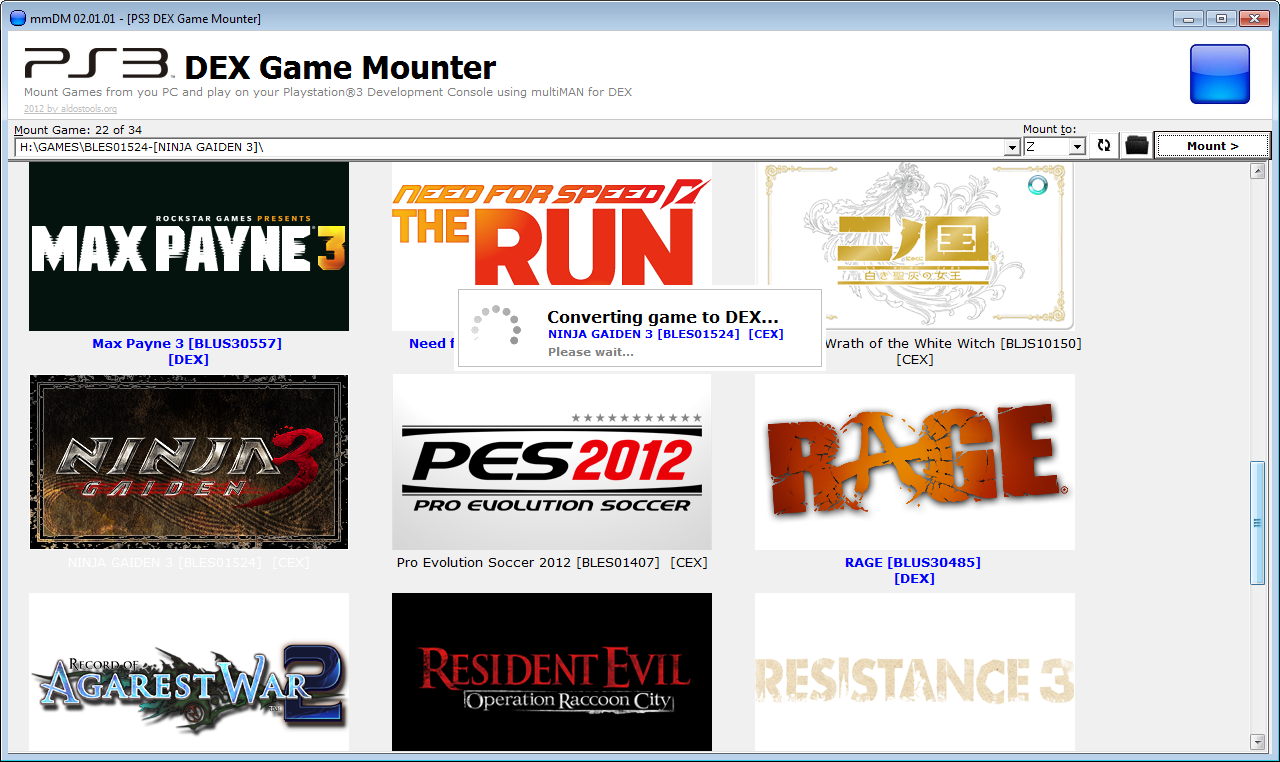This screenshot has width=1280, height=762.
Task: Click the RAGE [BLUS30485] title link
Action: [913, 562]
